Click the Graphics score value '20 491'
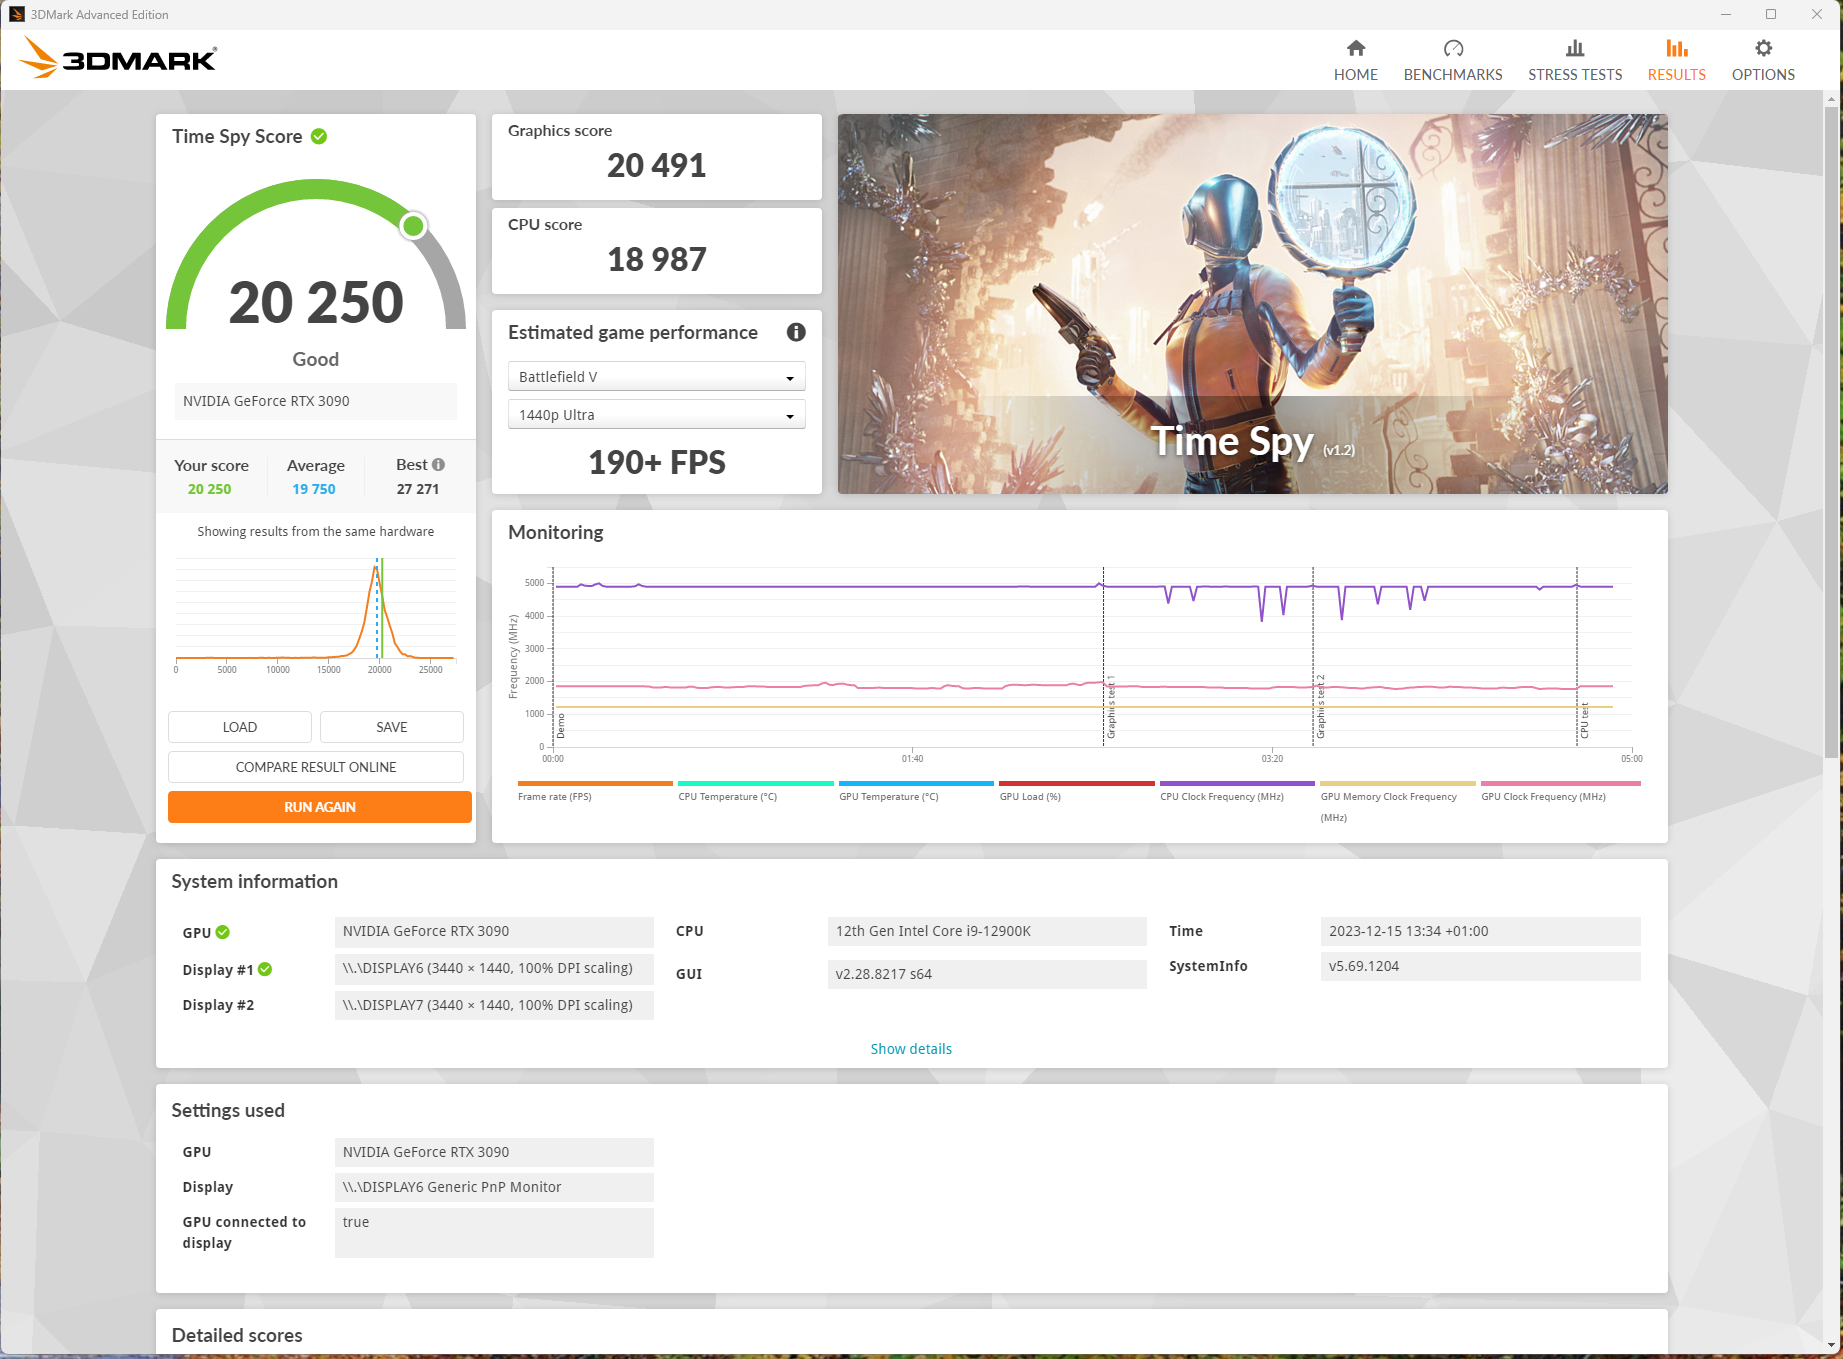 (657, 165)
